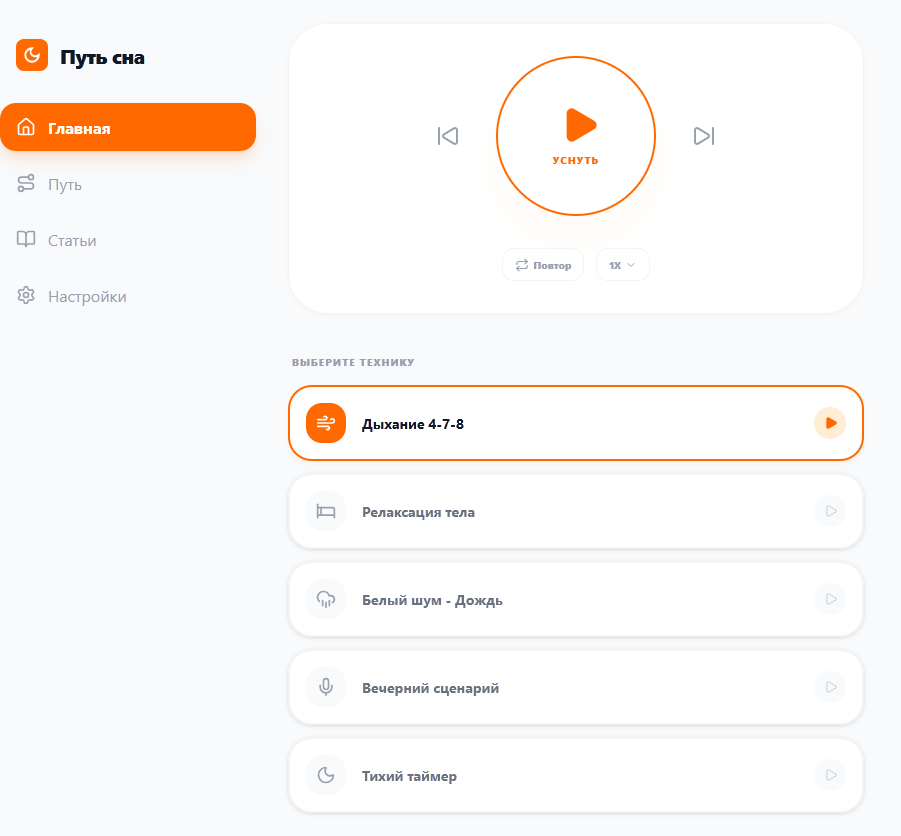
Task: Play the Вечерний сценарий technique
Action: pos(829,687)
